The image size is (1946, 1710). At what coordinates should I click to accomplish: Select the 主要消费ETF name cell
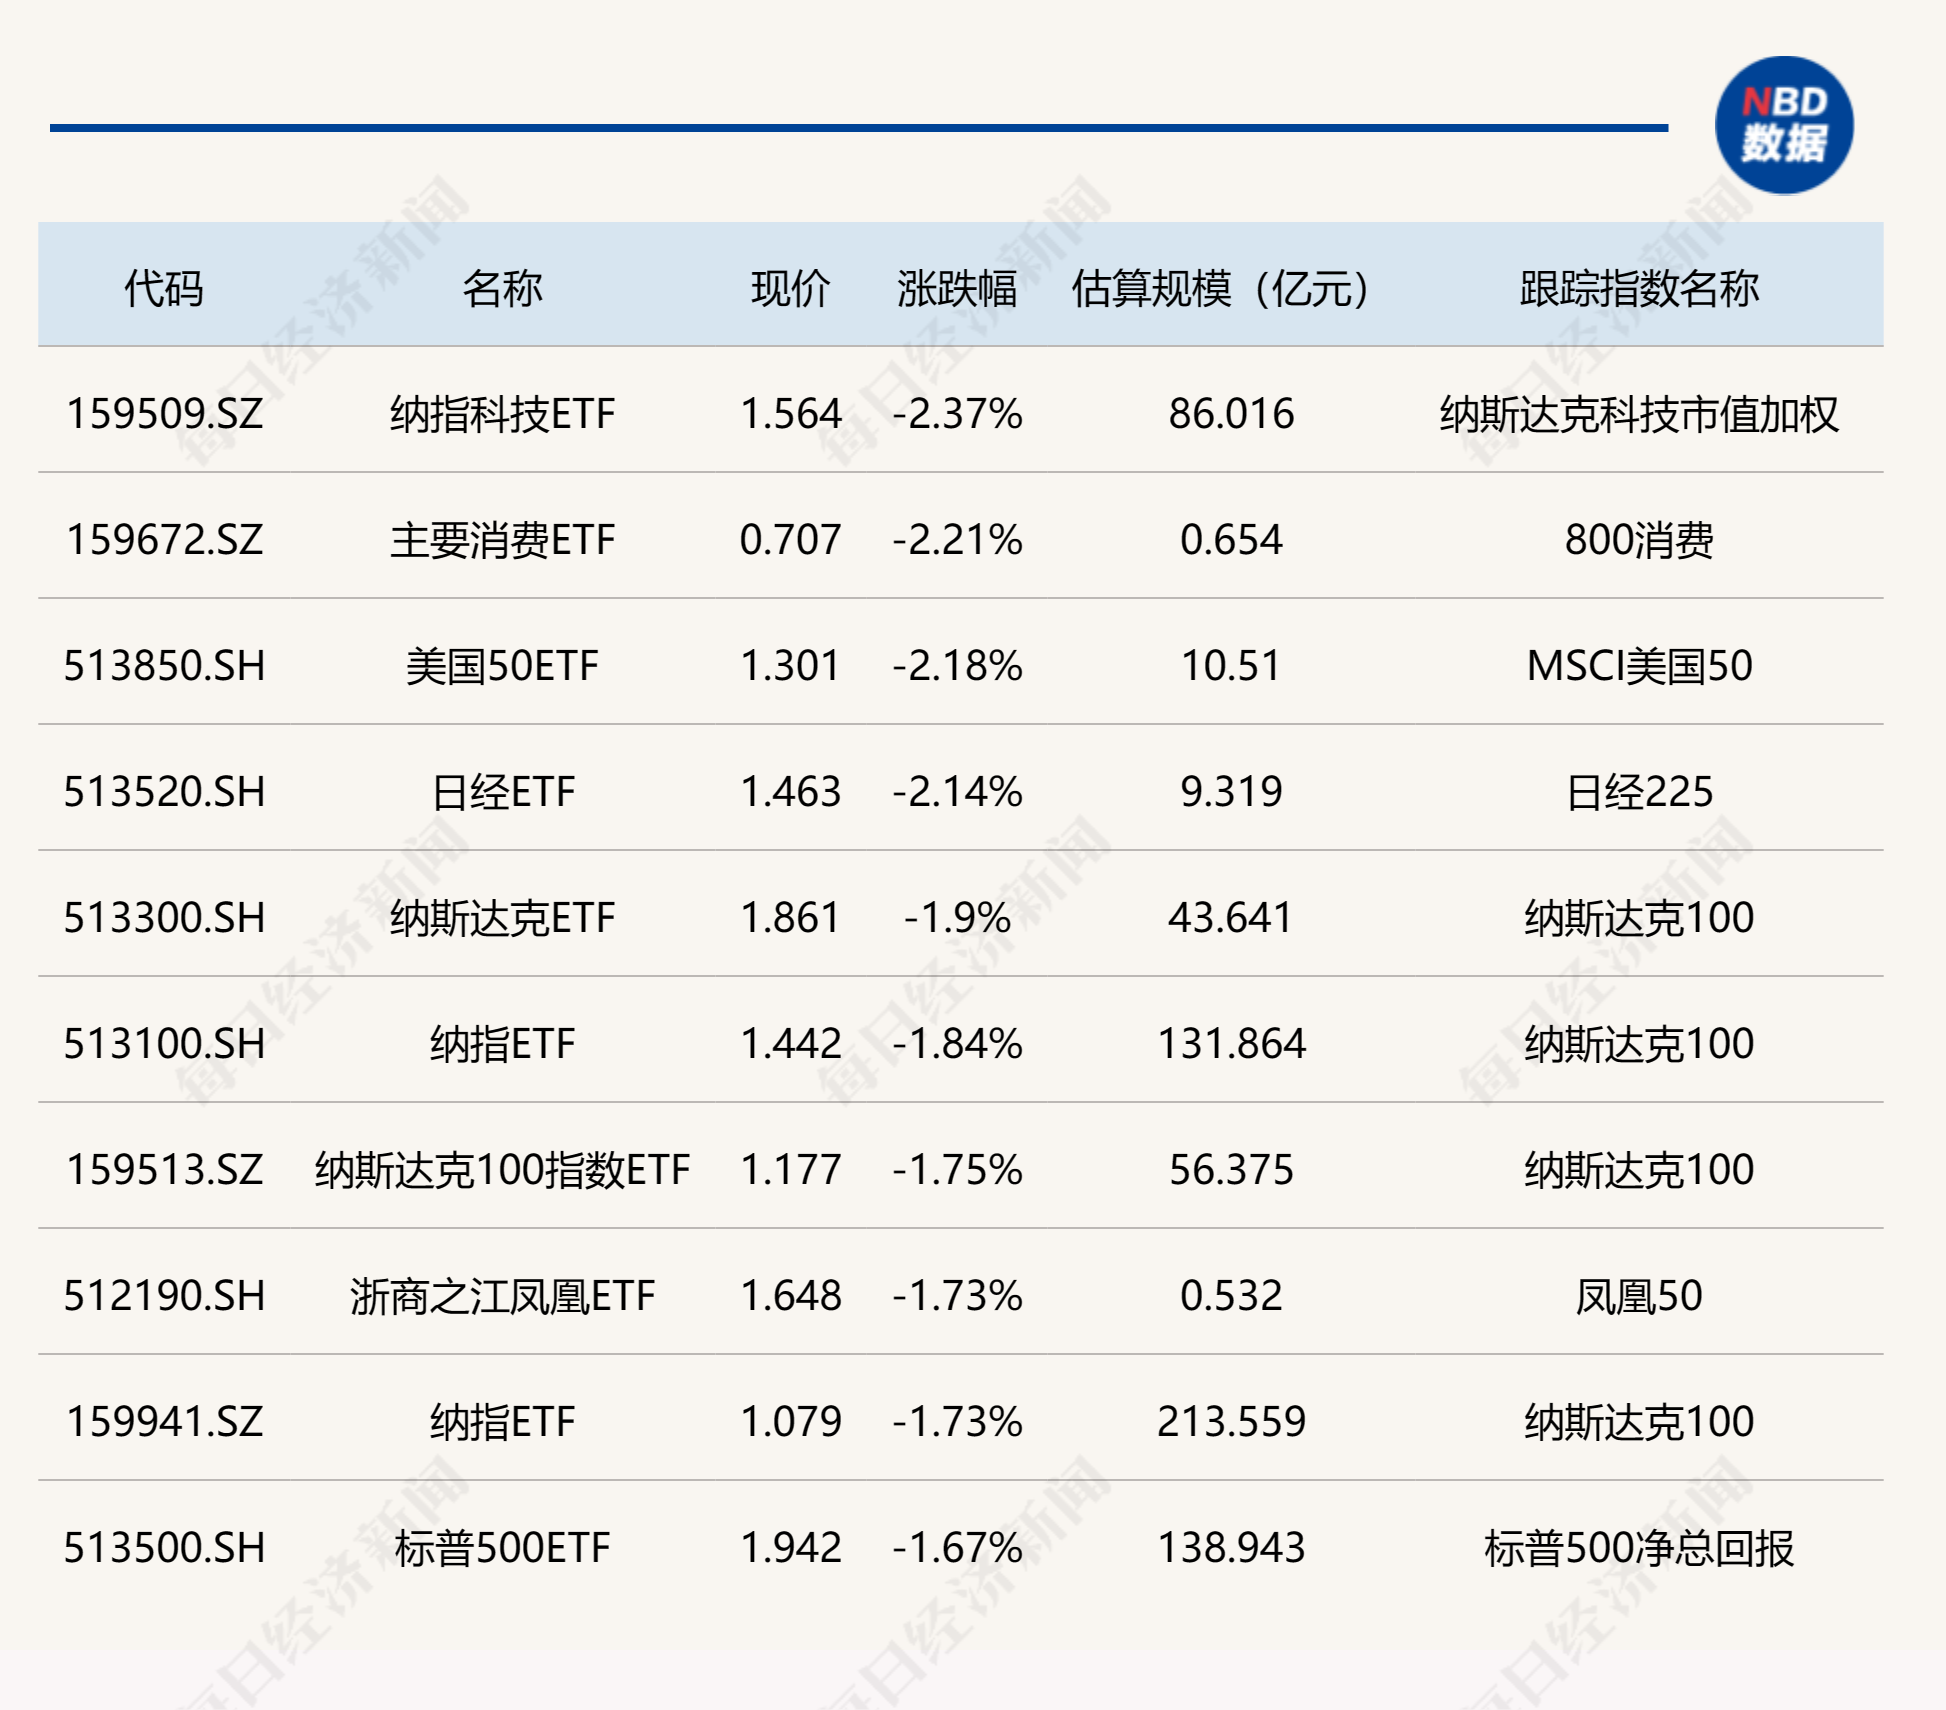pos(502,540)
